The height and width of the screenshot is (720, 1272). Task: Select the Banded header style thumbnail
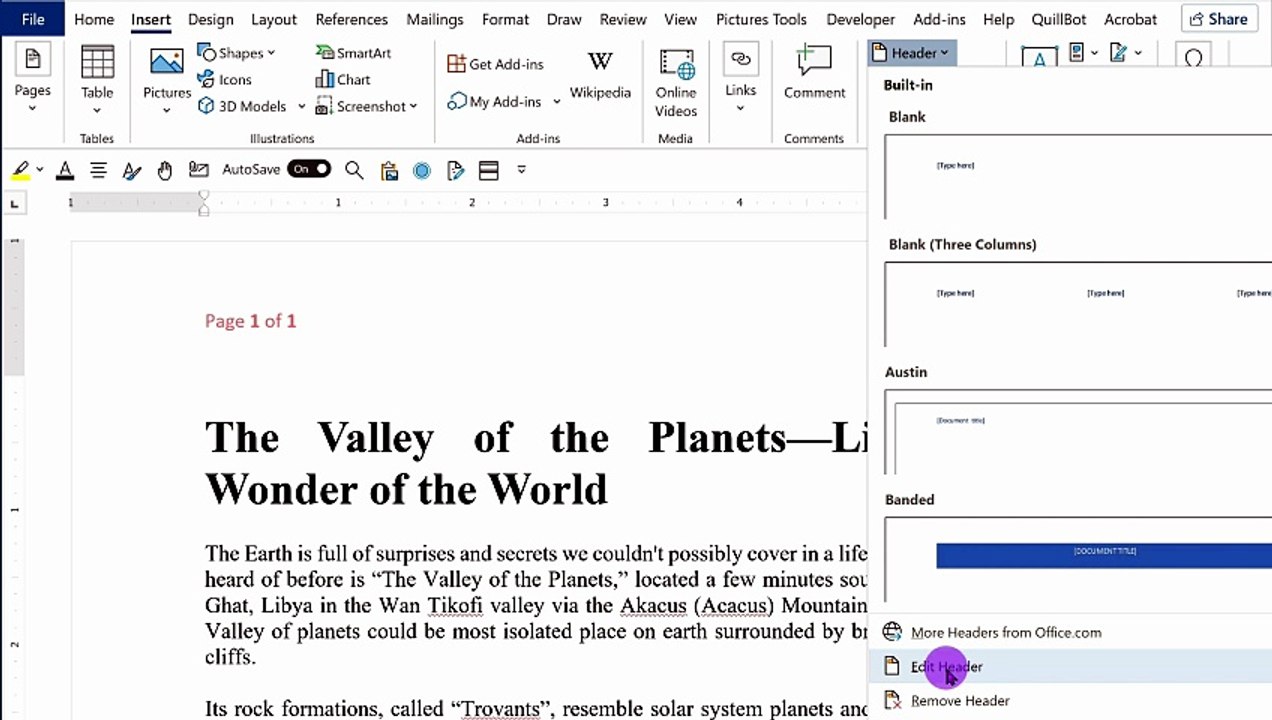(1078, 560)
